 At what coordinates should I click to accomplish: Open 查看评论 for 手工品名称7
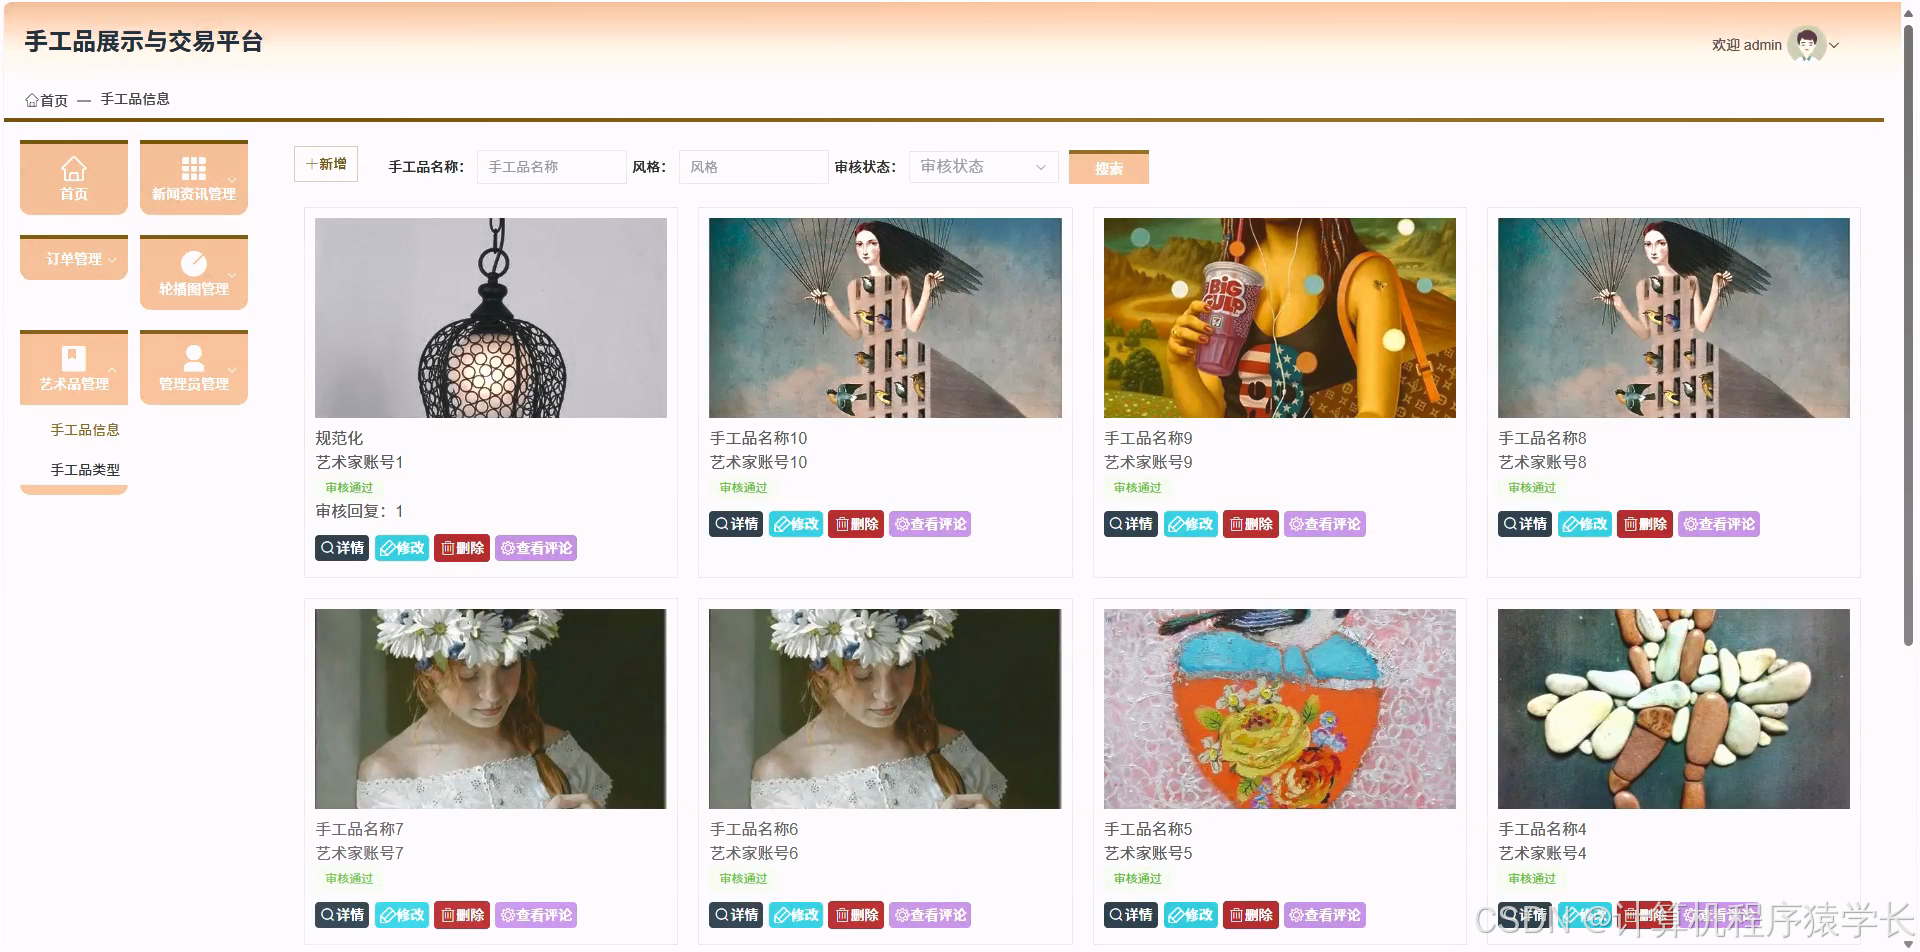tap(536, 915)
